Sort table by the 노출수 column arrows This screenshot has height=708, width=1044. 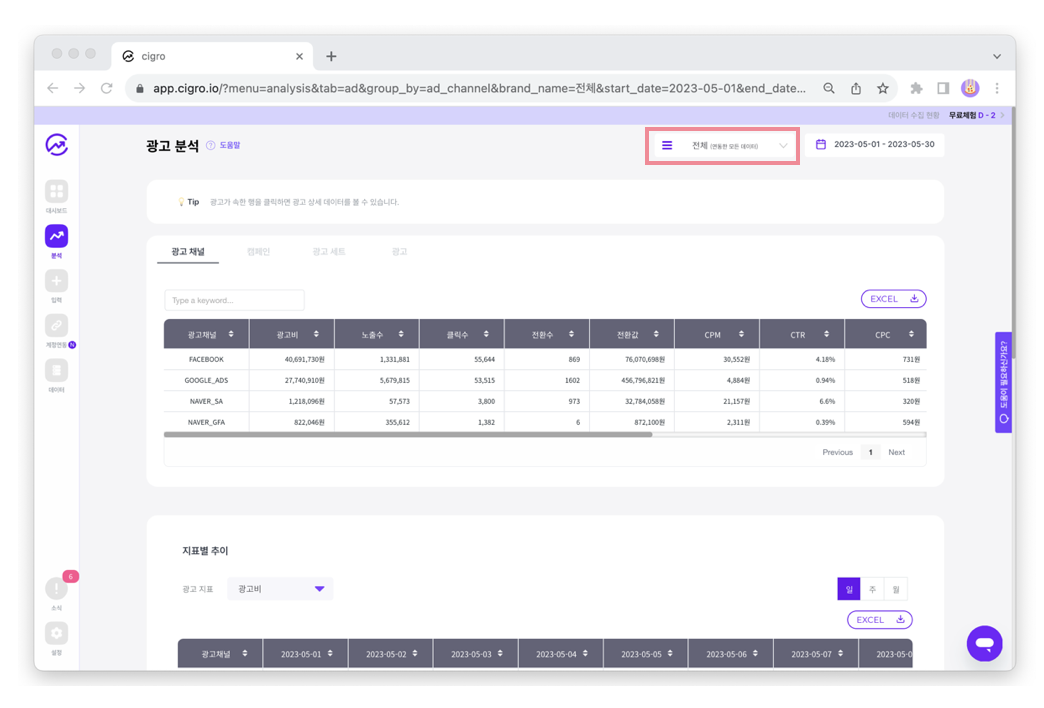pyautogui.click(x=401, y=334)
